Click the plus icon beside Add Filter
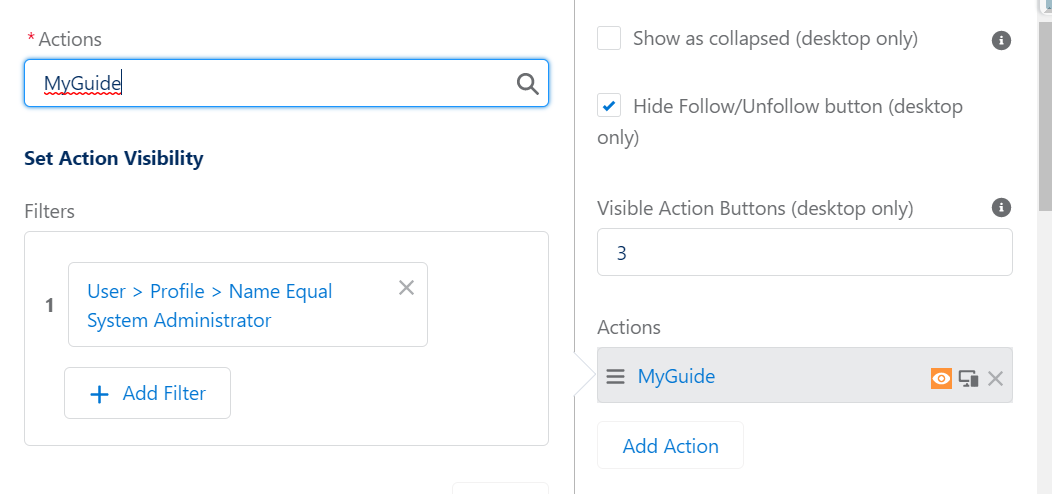This screenshot has width=1052, height=494. point(99,394)
